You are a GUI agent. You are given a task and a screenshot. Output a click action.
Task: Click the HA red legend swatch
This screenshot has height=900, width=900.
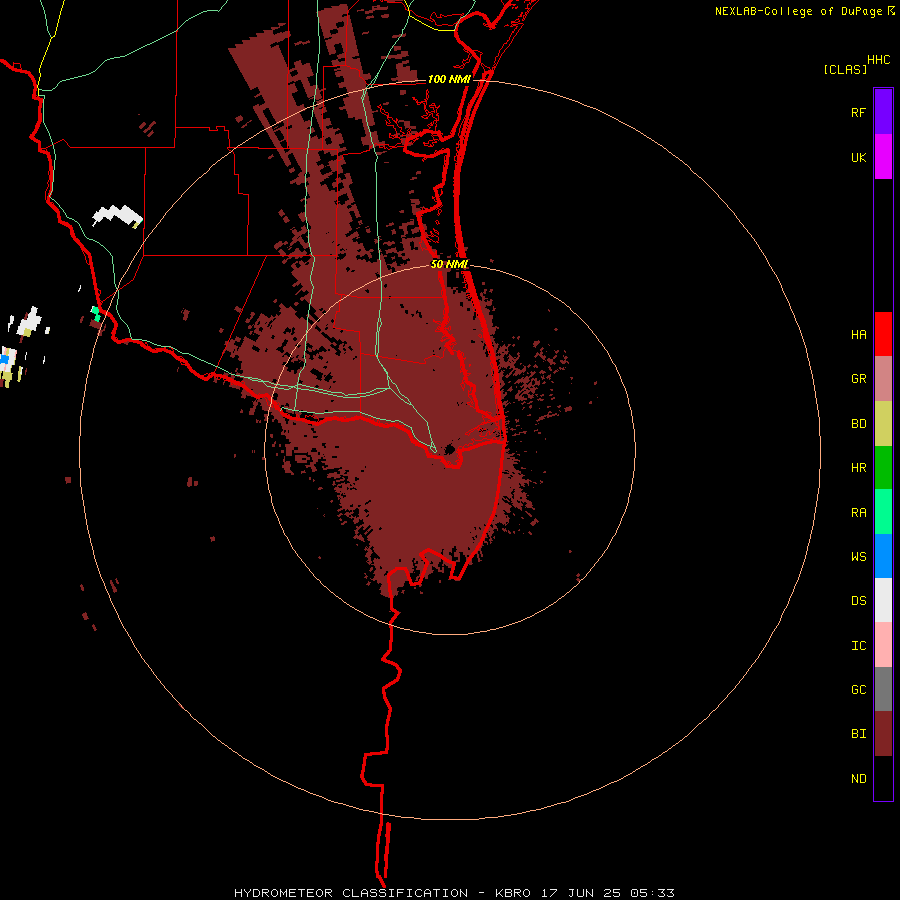(883, 334)
